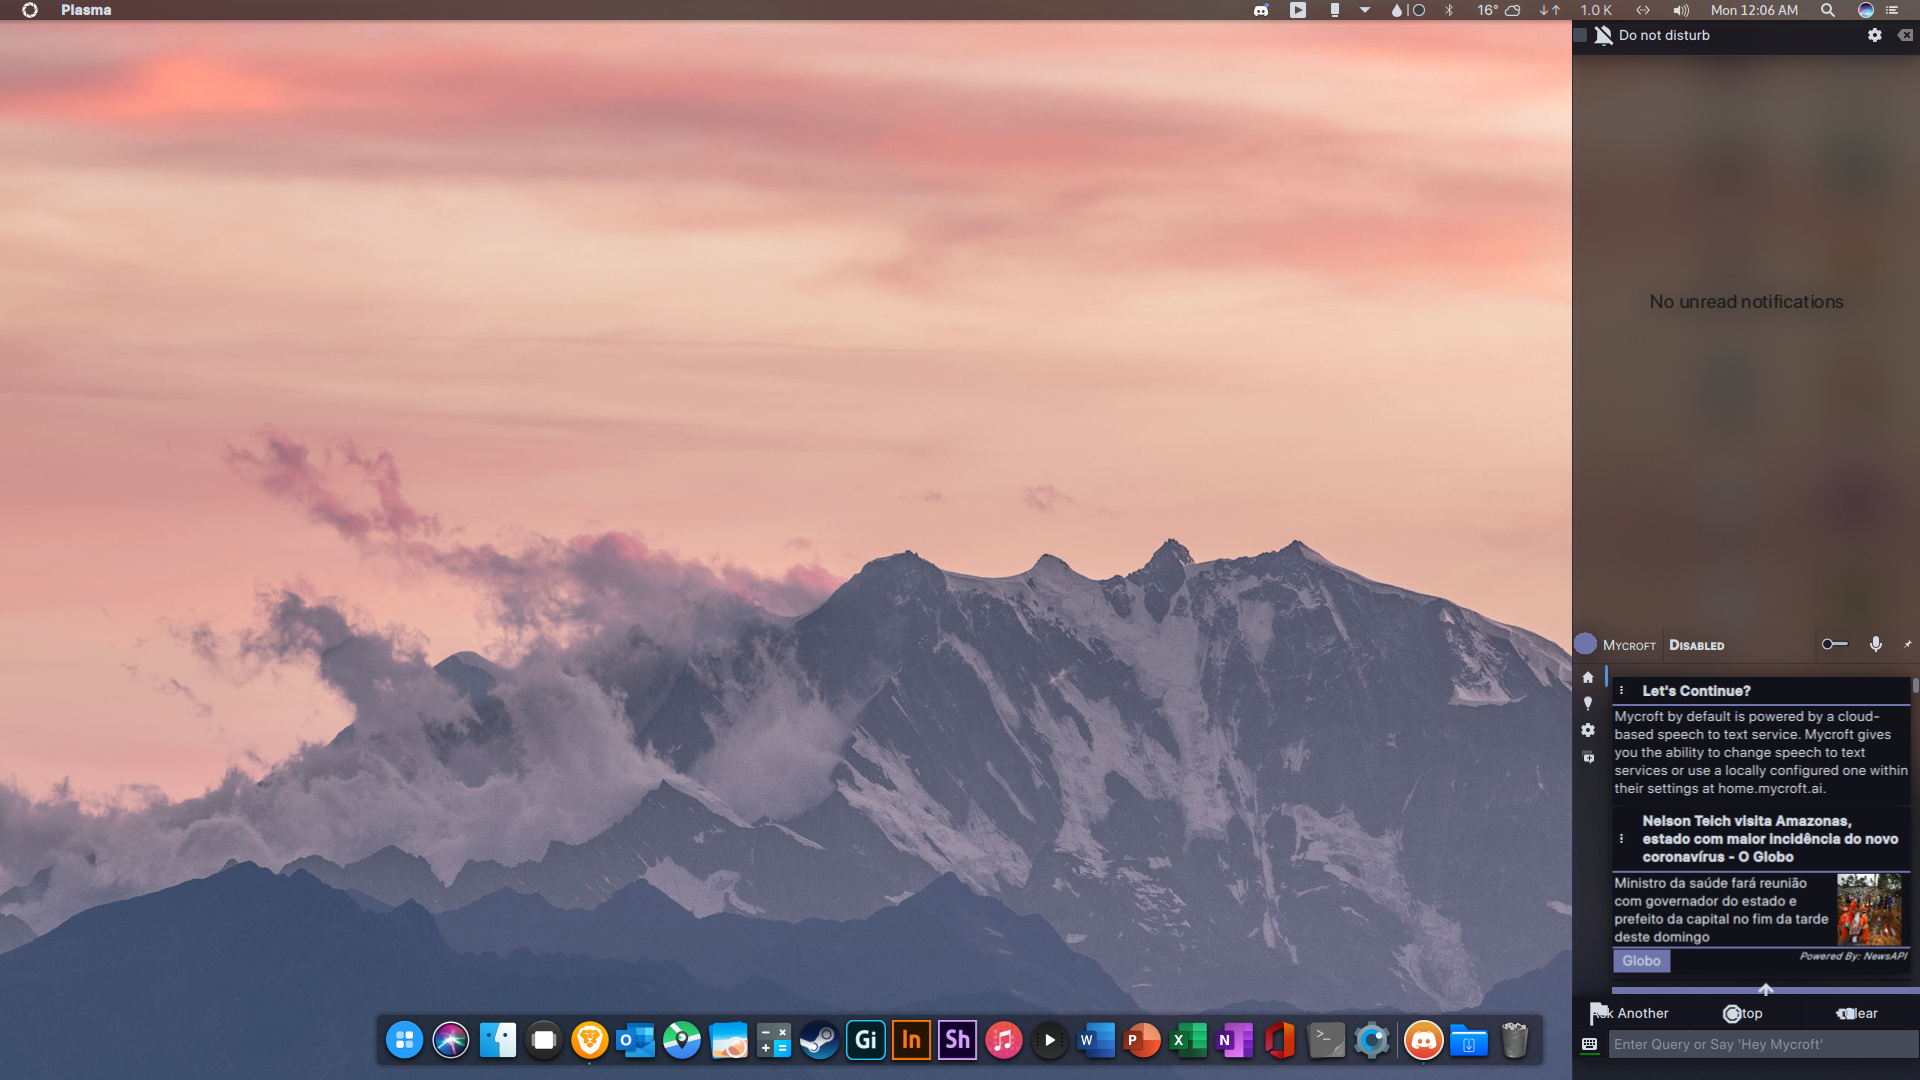
Task: Click the Bluetooth tray icon
Action: click(1449, 10)
